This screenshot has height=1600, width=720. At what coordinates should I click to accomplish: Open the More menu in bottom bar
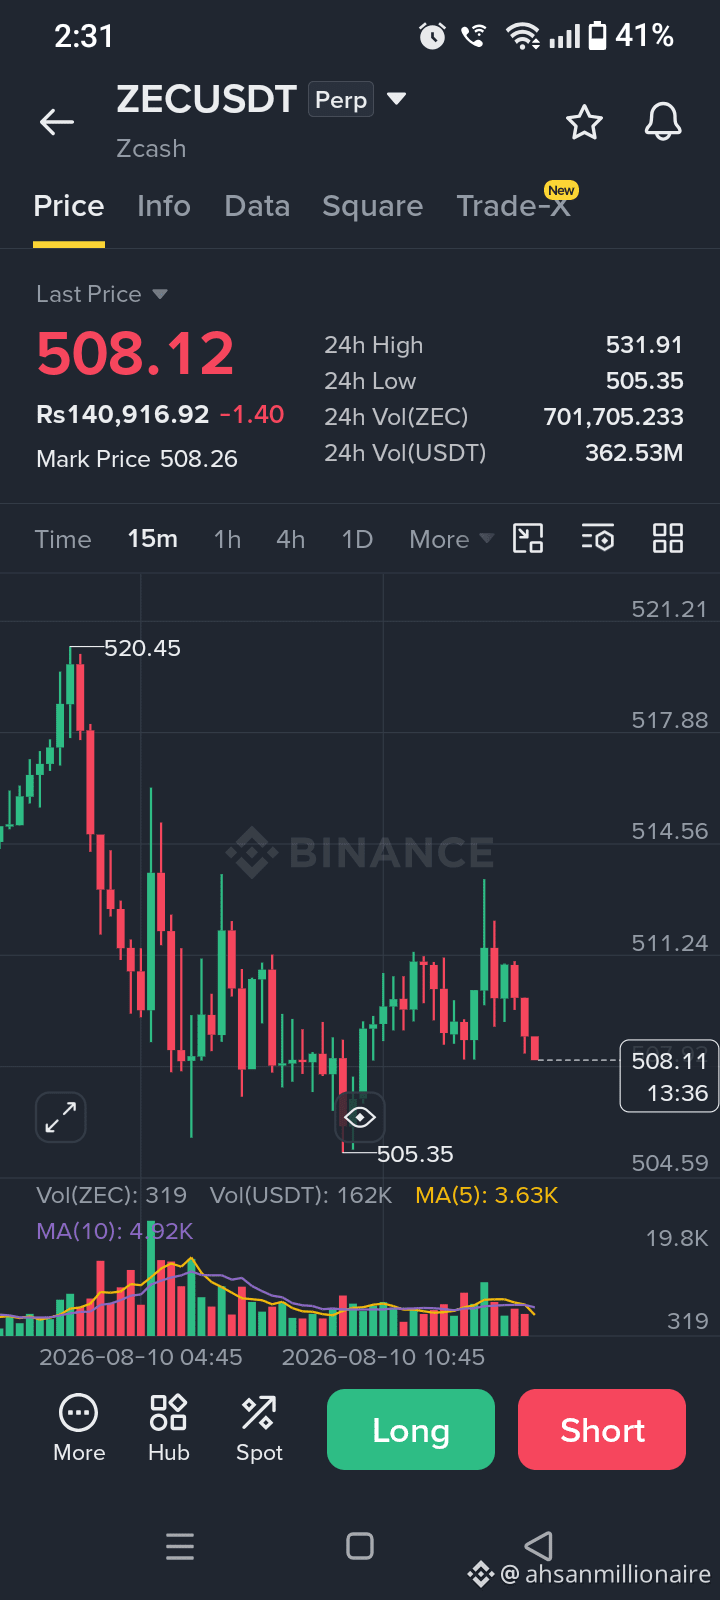79,1428
